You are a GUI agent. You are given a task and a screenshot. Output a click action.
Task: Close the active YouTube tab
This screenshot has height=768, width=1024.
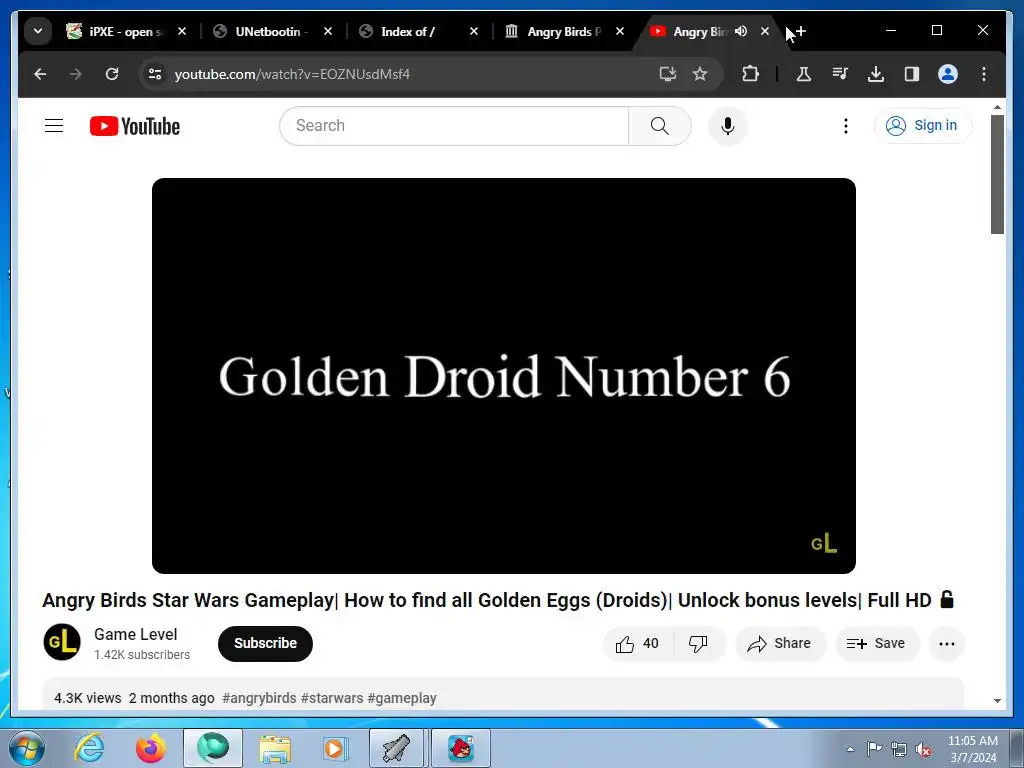tap(765, 31)
